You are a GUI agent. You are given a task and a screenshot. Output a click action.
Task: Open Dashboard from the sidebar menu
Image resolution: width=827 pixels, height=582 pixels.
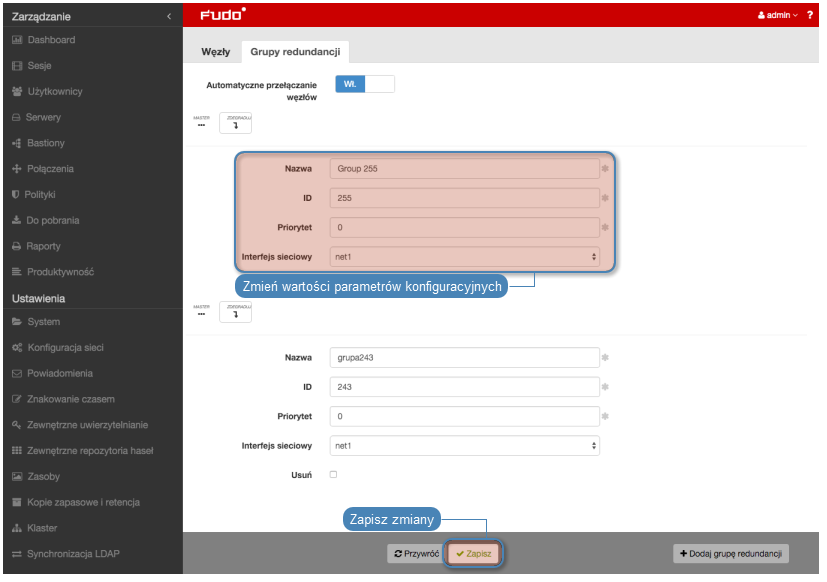pyautogui.click(x=51, y=40)
